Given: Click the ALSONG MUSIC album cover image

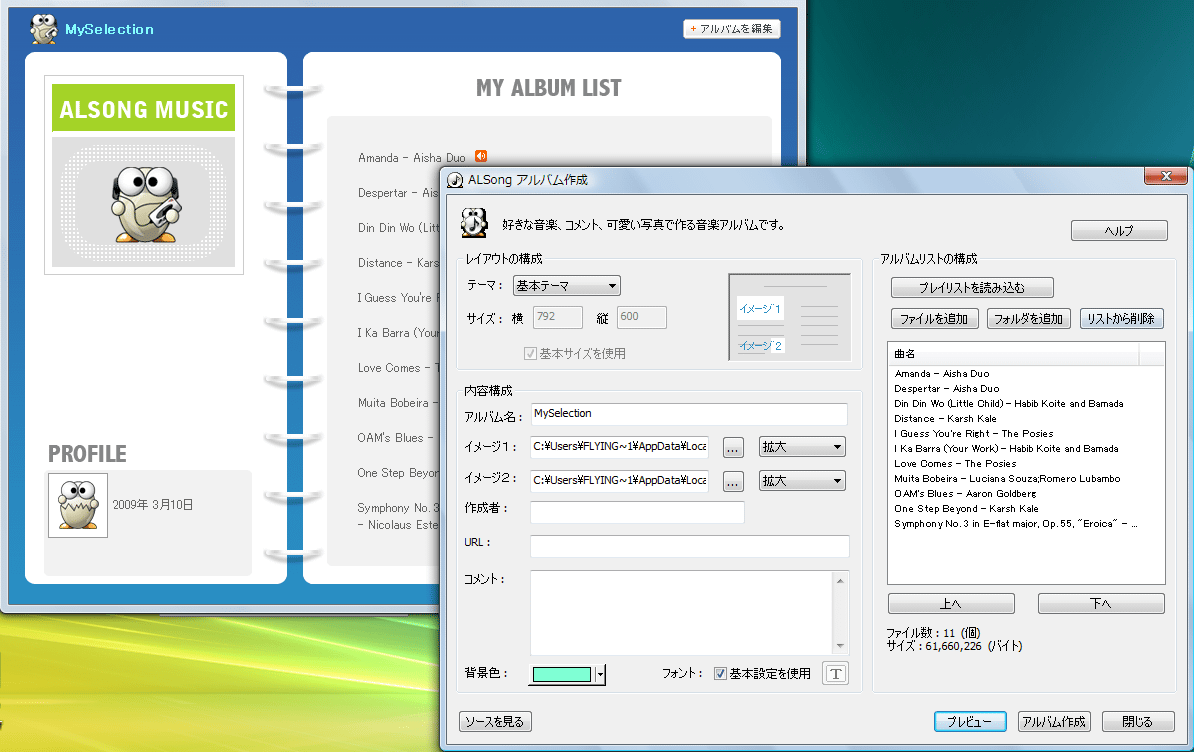Looking at the screenshot, I should coord(144,175).
